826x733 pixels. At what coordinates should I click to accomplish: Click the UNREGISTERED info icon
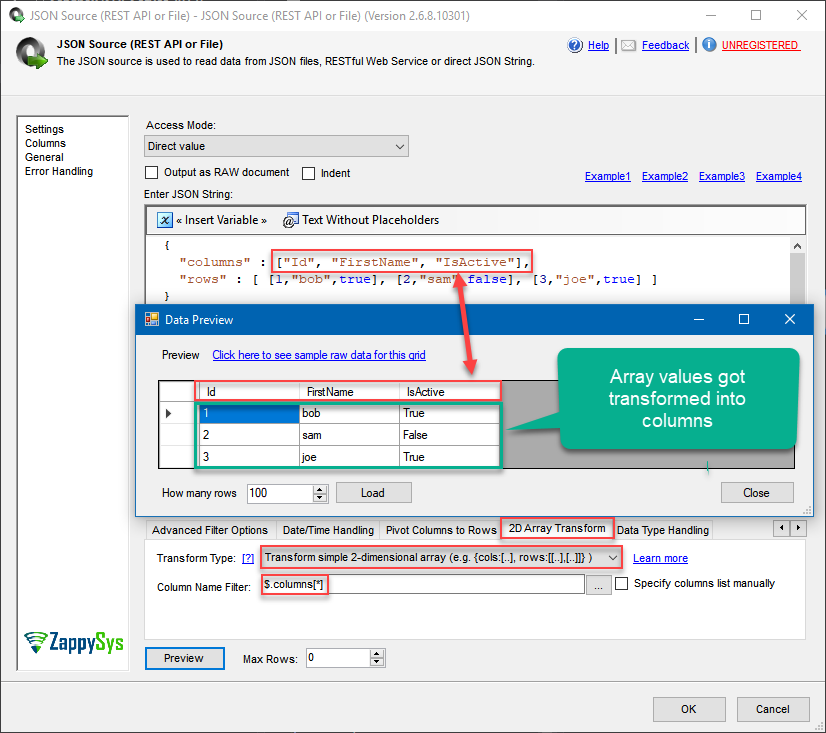point(710,45)
